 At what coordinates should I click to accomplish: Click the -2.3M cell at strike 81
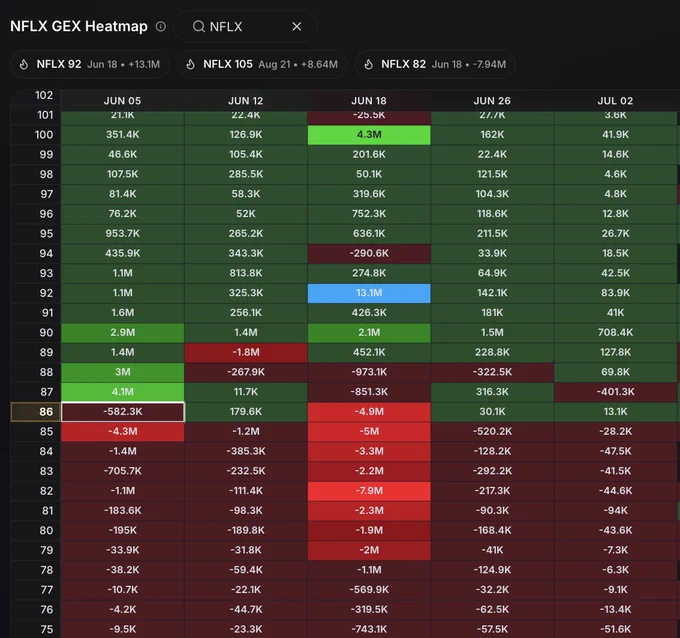coord(369,510)
